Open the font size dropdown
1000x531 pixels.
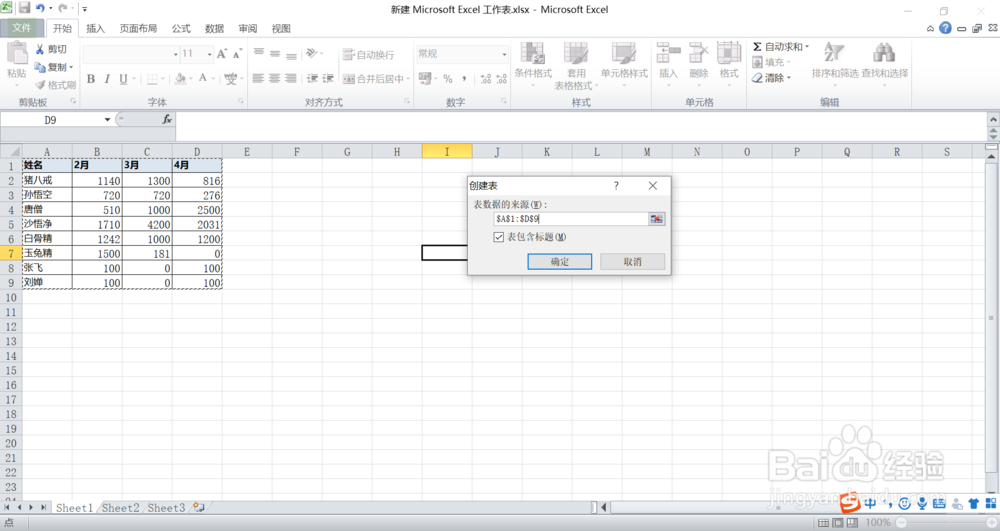pyautogui.click(x=209, y=54)
